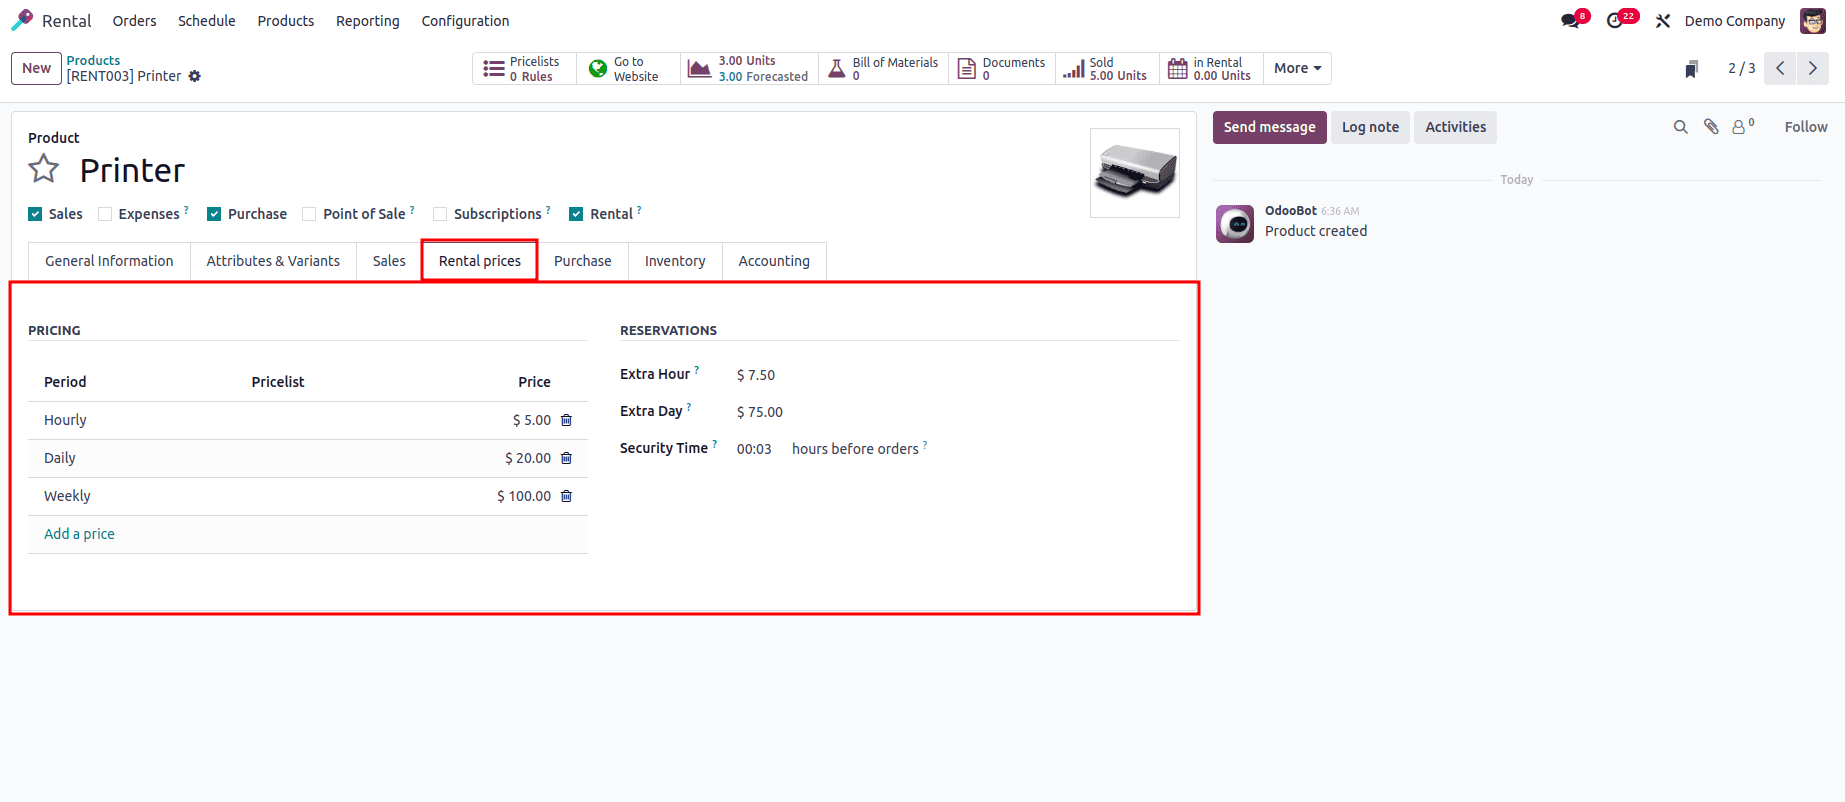Viewport: 1845px width, 802px height.
Task: Open the activities clock icon
Action: click(x=1615, y=21)
